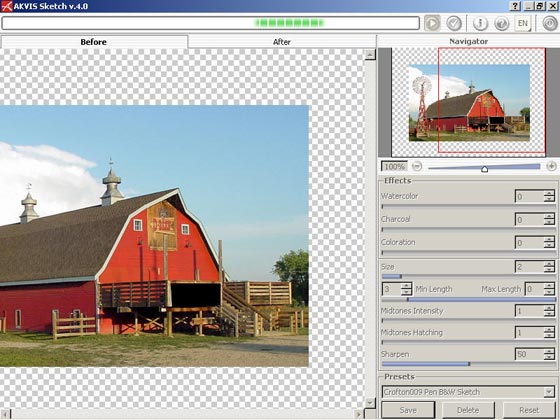Reset the effect settings
Image resolution: width=560 pixels, height=420 pixels.
pyautogui.click(x=529, y=410)
